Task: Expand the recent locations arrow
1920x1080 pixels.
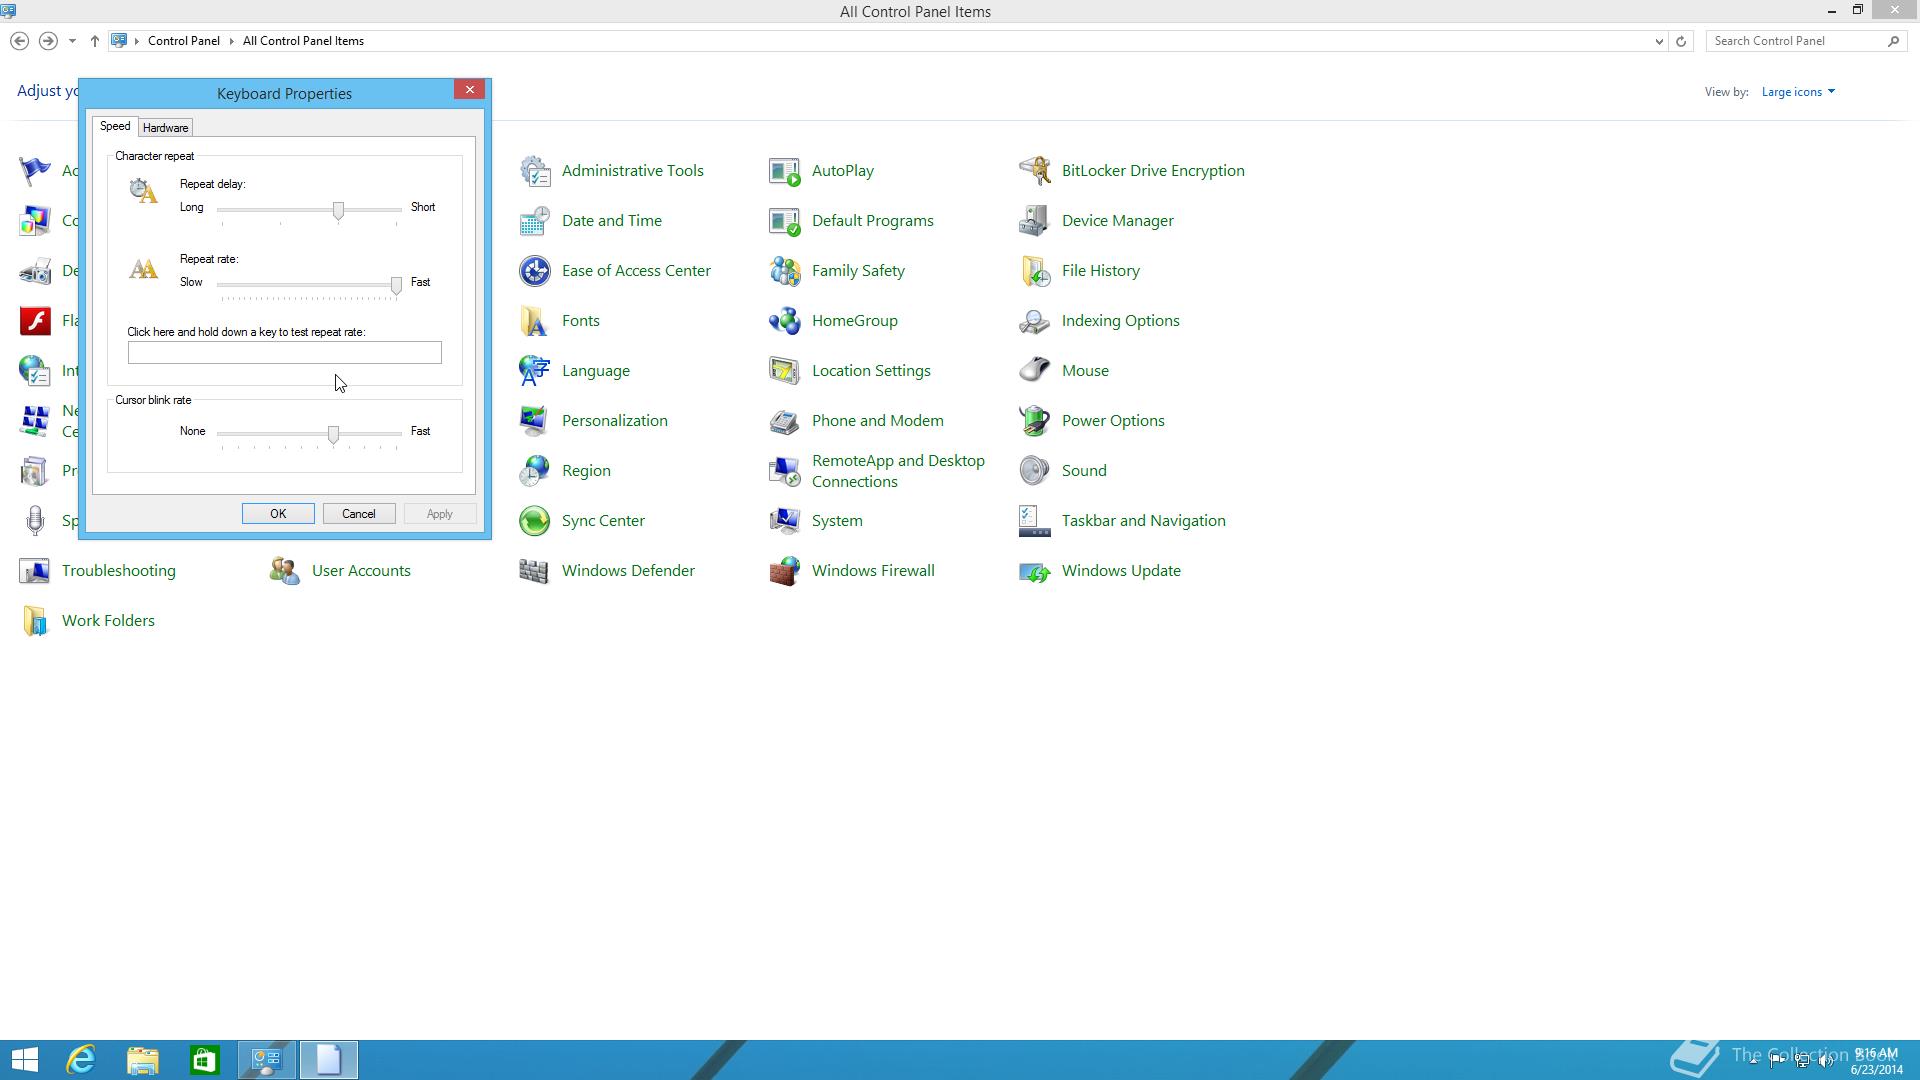Action: pos(72,41)
